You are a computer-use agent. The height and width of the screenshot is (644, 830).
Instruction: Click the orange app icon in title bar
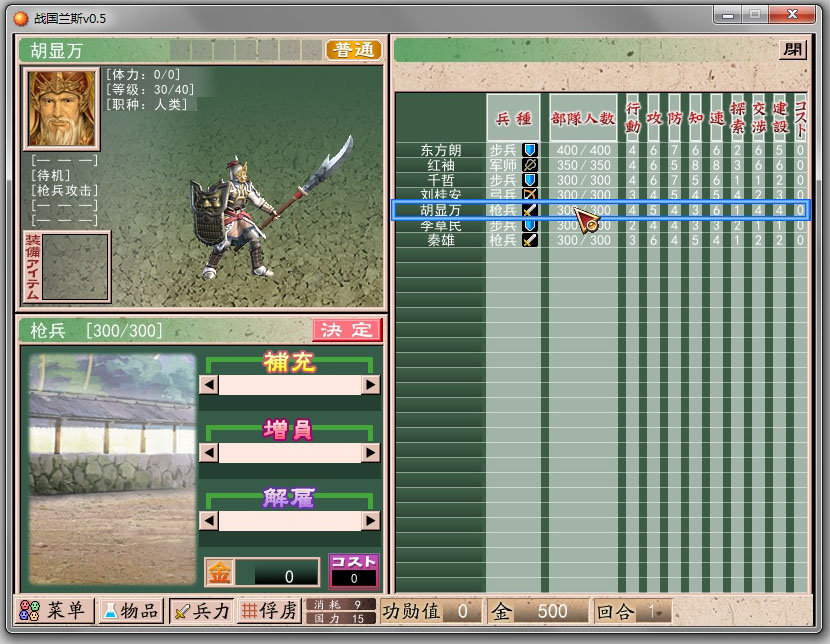(20, 19)
